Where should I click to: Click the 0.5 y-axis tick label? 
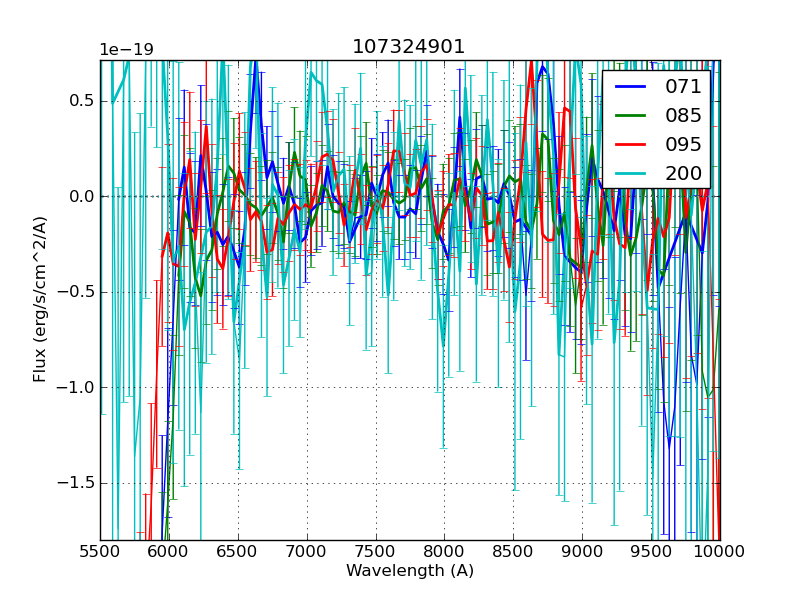pyautogui.click(x=80, y=101)
